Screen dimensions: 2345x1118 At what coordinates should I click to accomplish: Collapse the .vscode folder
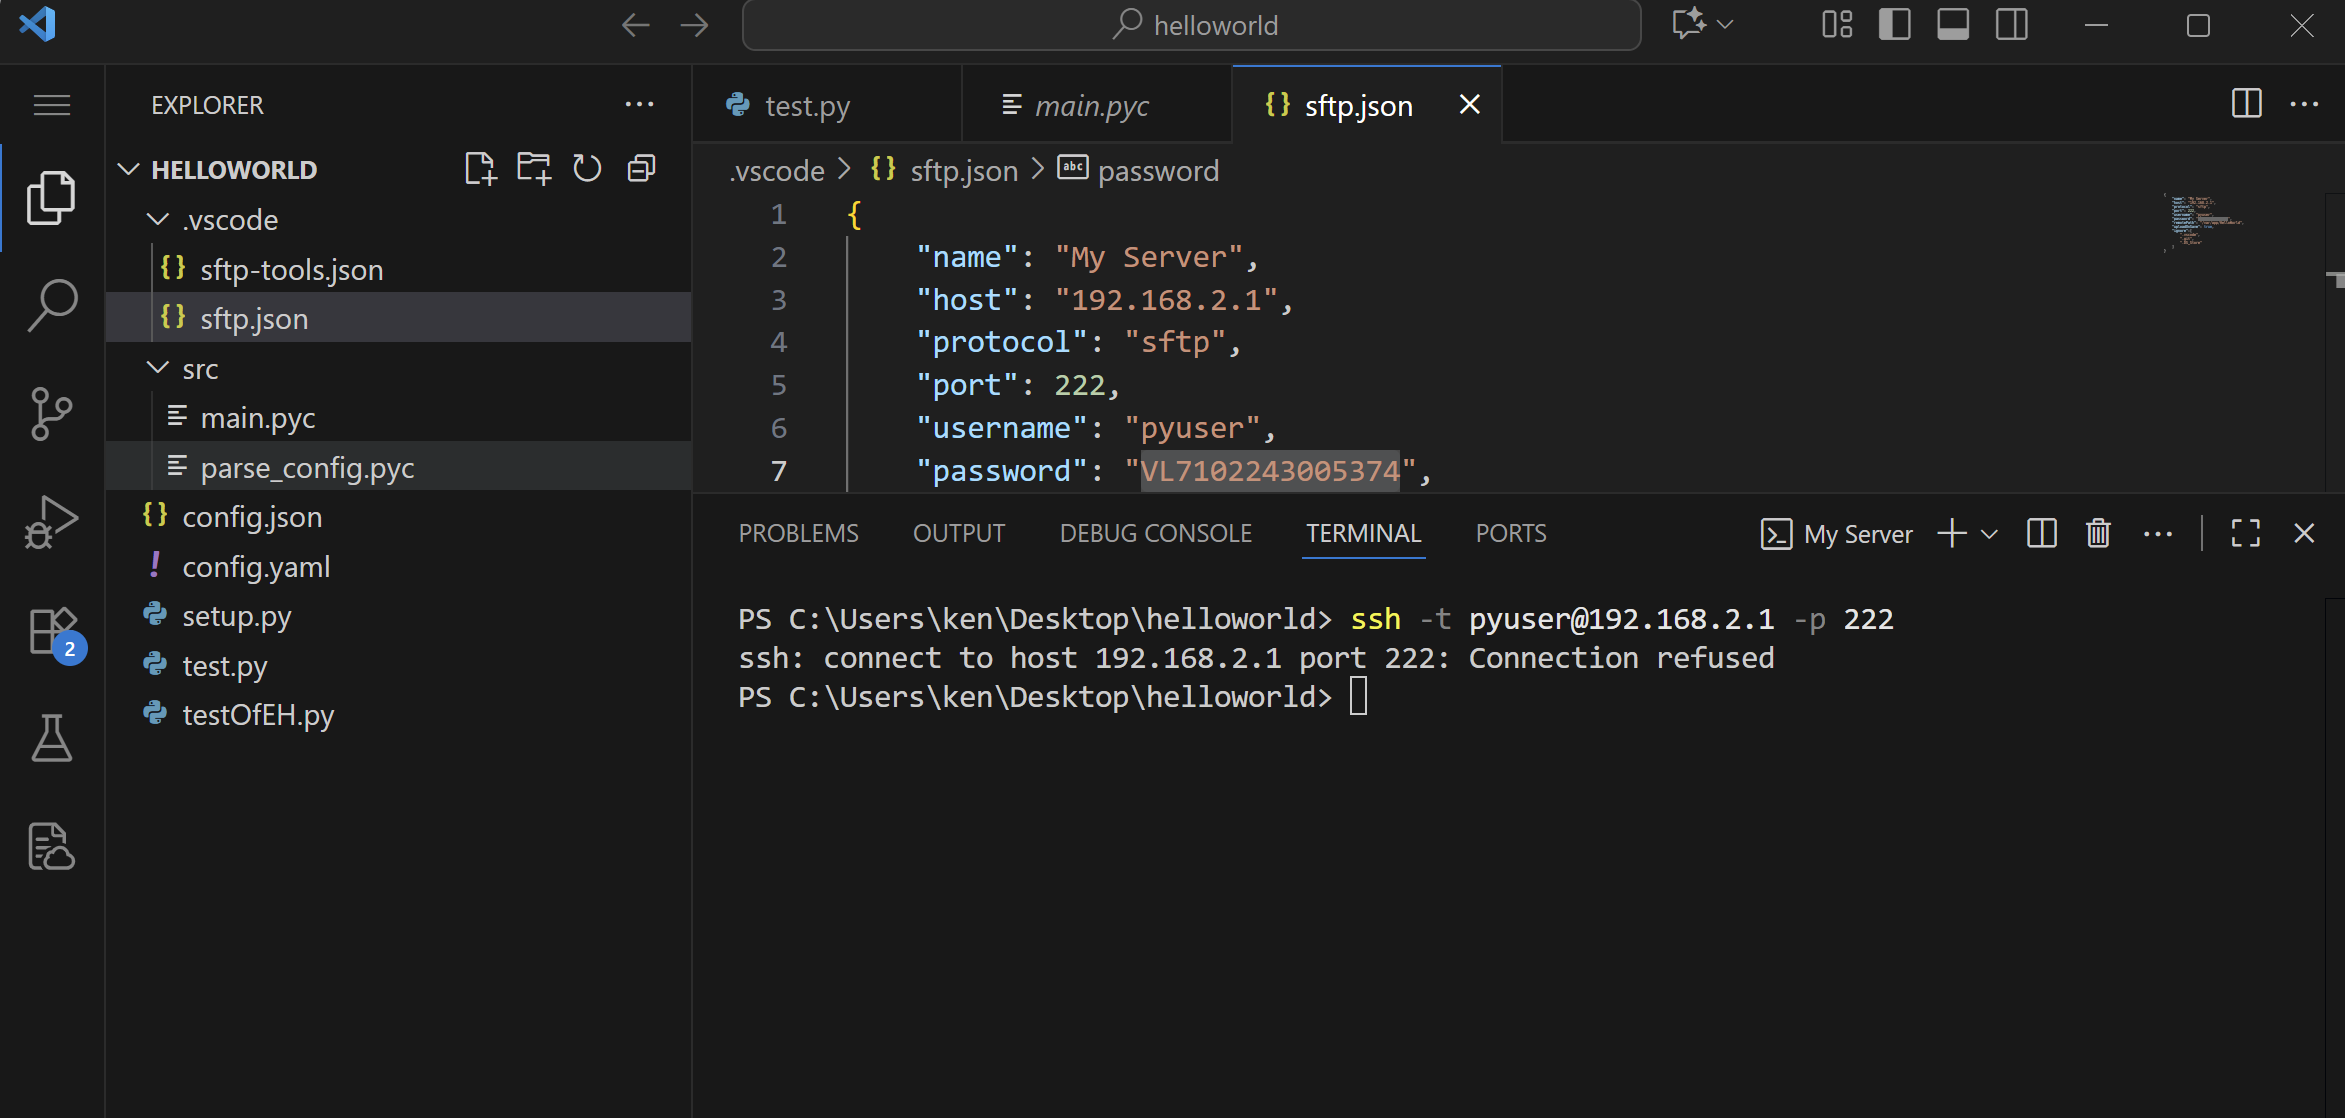point(157,219)
